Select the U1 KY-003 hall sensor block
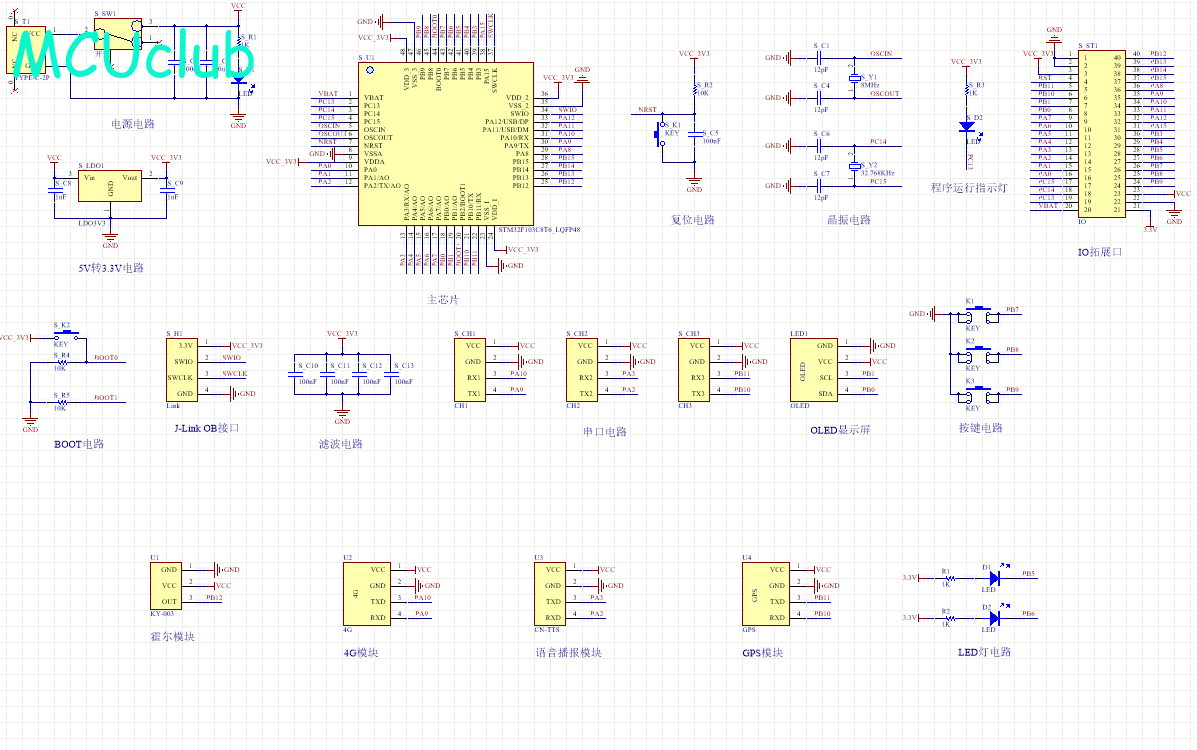 pyautogui.click(x=166, y=586)
